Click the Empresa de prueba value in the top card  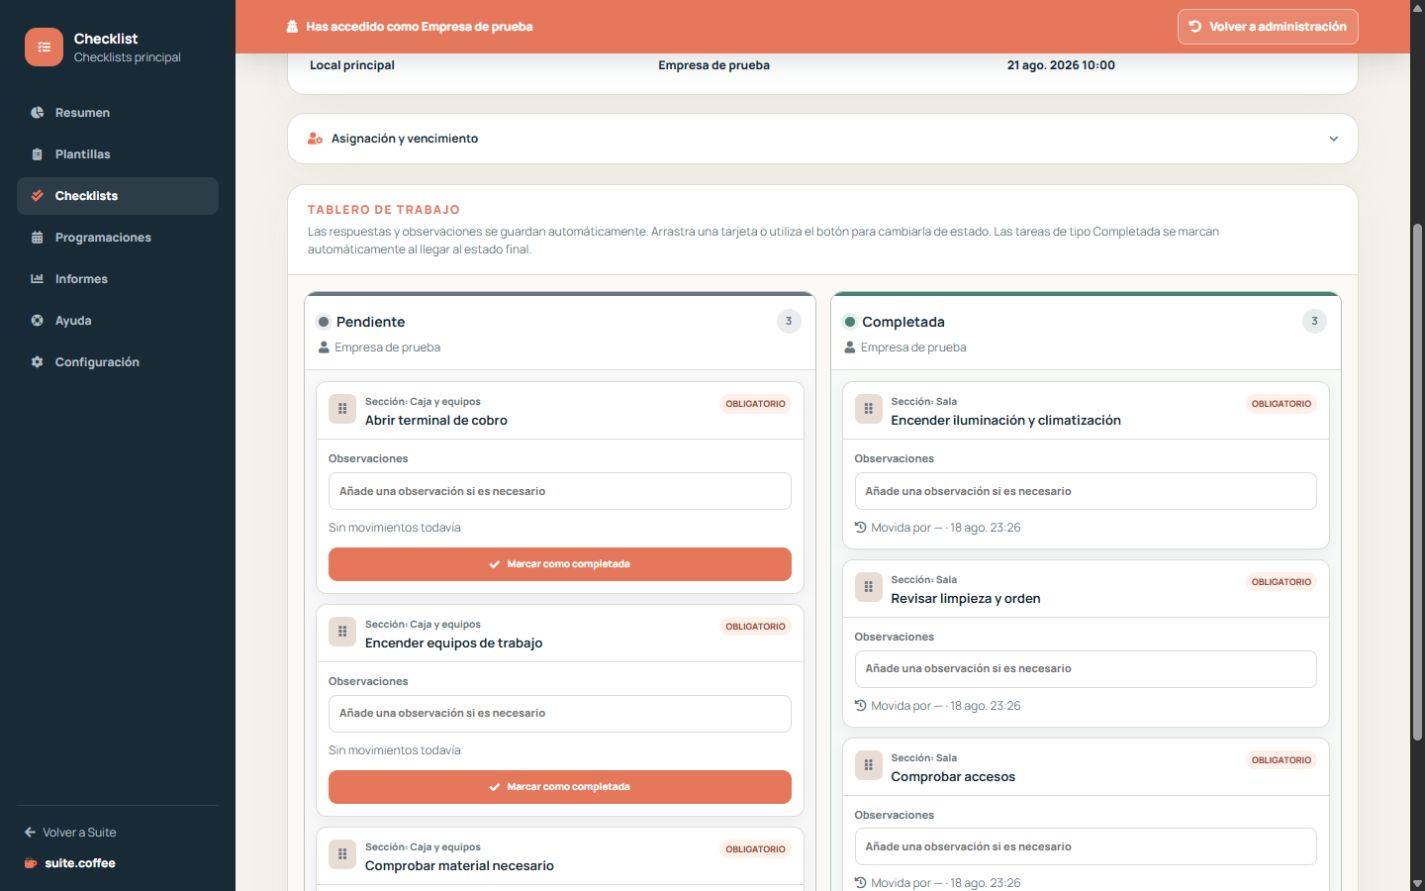coord(714,65)
